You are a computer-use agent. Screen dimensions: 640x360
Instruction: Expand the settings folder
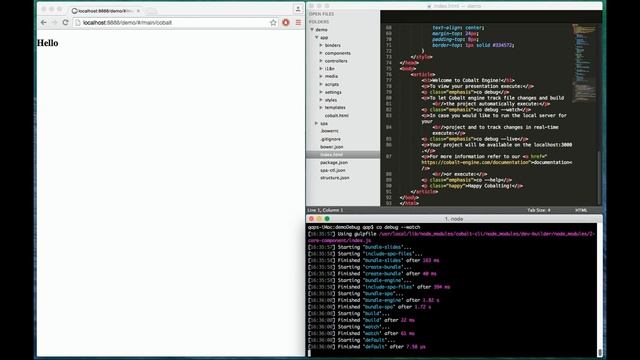click(321, 92)
